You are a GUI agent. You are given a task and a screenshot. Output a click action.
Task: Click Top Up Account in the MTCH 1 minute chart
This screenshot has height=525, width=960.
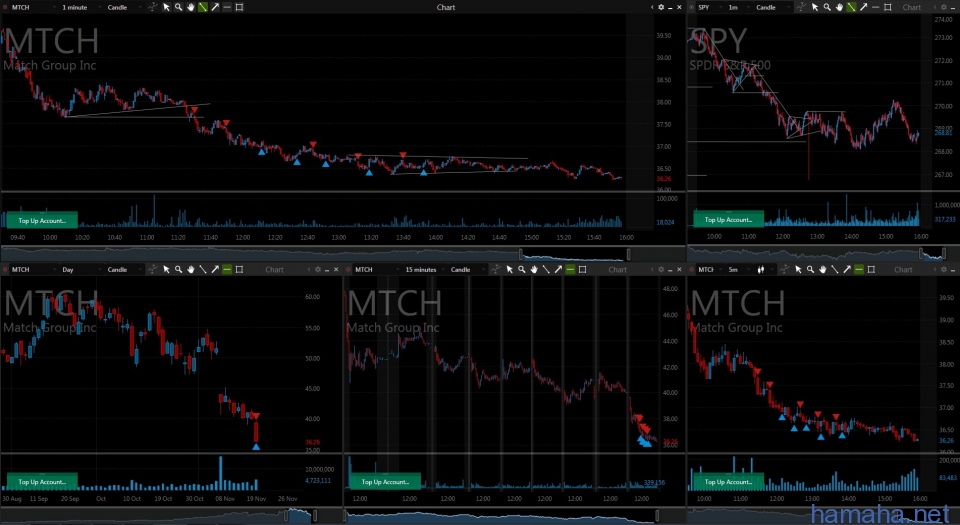pyautogui.click(x=42, y=220)
